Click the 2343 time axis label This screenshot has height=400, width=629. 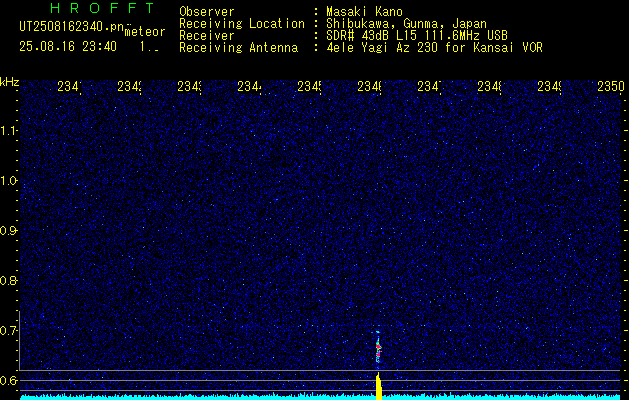pyautogui.click(x=189, y=86)
